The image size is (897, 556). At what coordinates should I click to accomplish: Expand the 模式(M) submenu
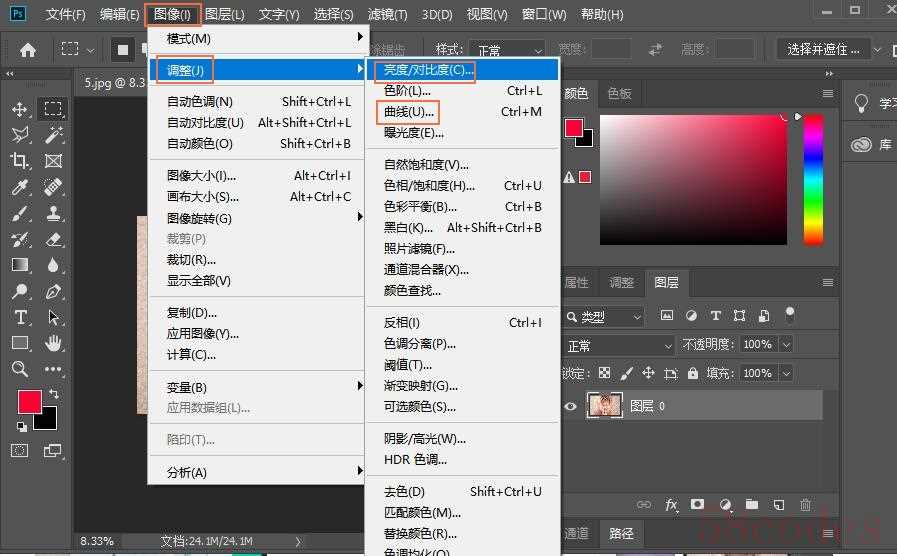(x=257, y=38)
